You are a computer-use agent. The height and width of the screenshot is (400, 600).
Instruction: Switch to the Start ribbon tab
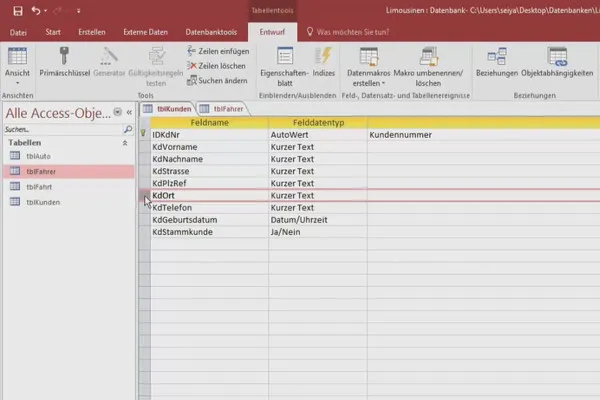point(53,32)
